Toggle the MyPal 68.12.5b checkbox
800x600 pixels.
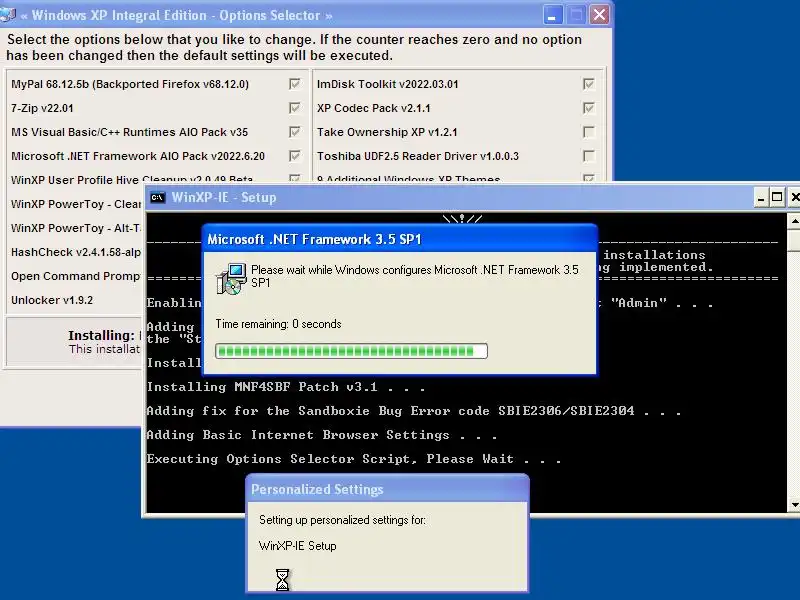click(295, 84)
